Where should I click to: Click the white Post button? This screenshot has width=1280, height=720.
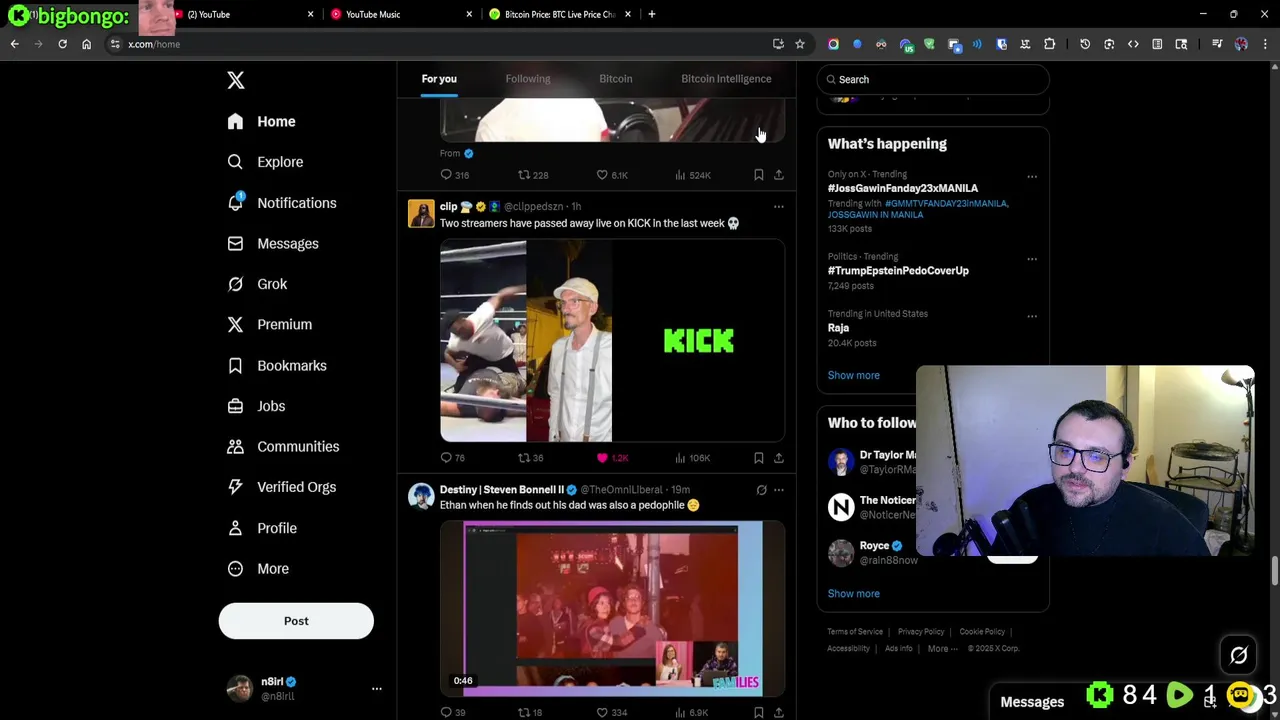(x=296, y=621)
